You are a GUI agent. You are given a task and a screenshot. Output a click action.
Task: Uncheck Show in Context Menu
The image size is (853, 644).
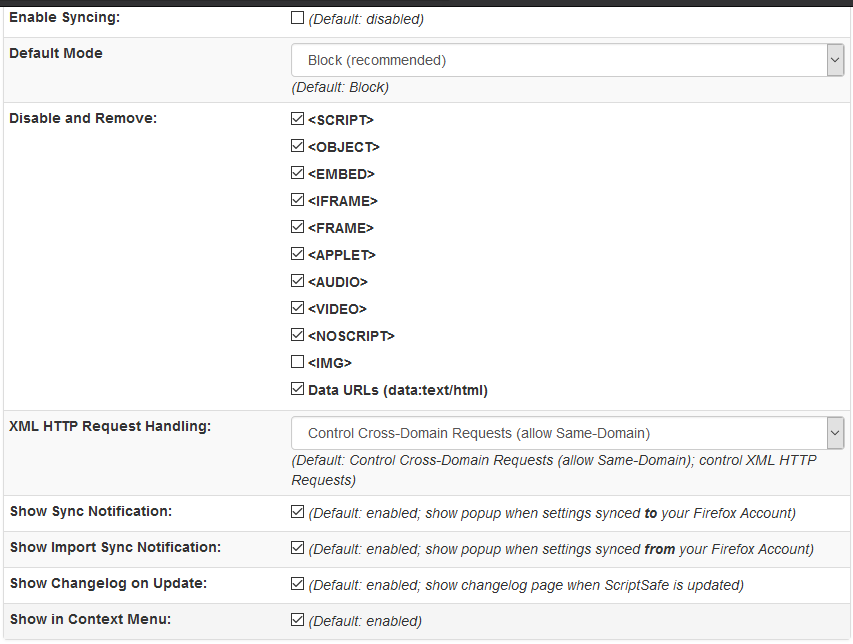click(x=297, y=620)
